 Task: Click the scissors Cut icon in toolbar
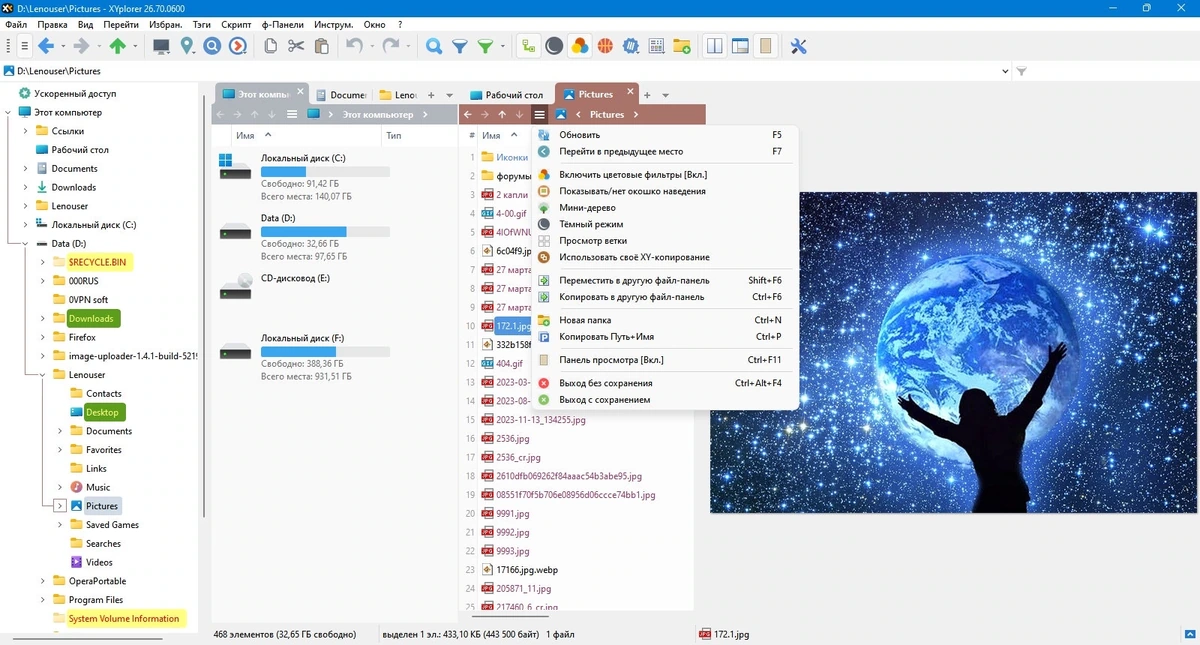click(296, 46)
